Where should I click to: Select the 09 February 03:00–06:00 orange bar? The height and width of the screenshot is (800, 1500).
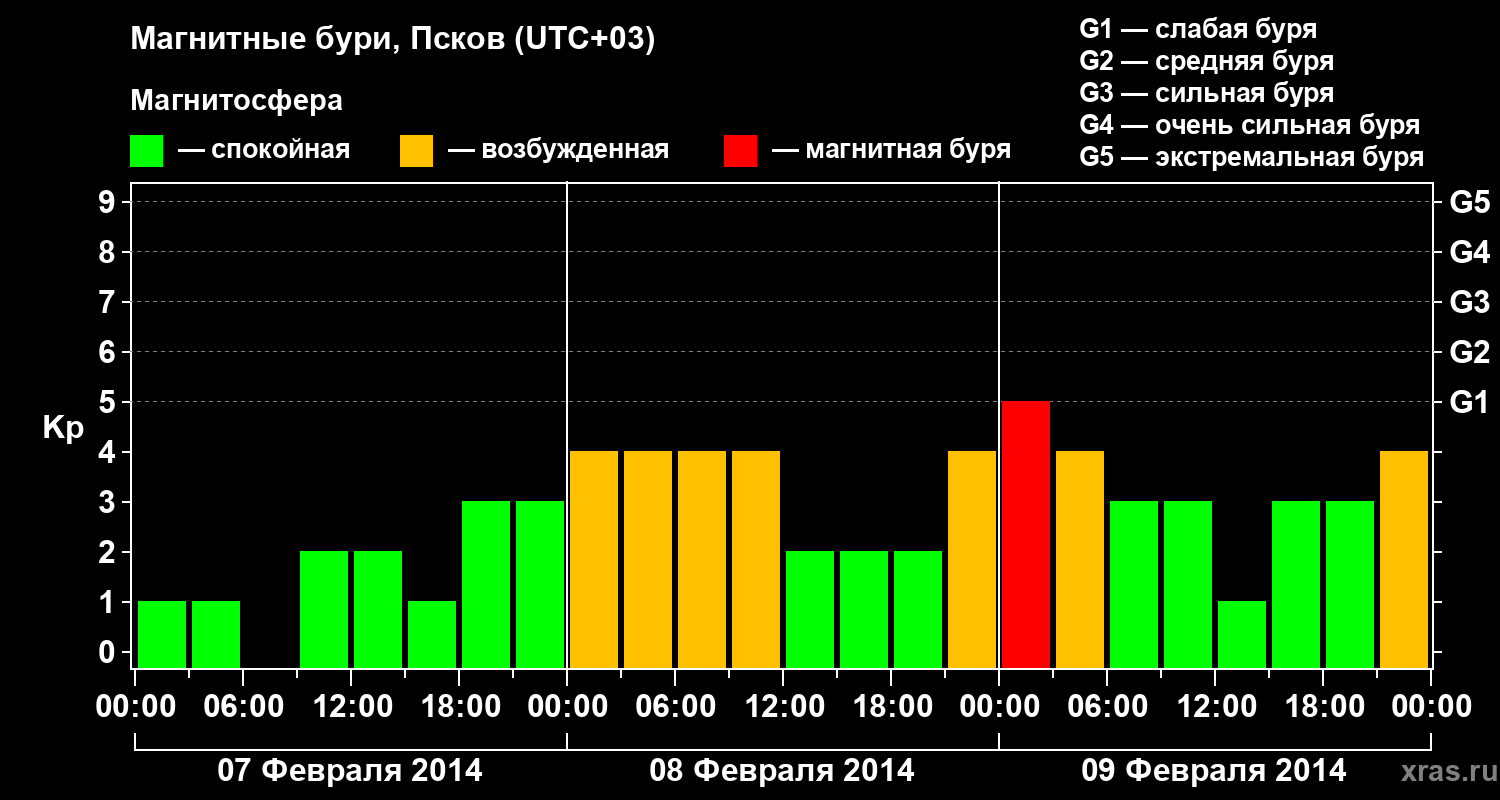tap(1080, 559)
